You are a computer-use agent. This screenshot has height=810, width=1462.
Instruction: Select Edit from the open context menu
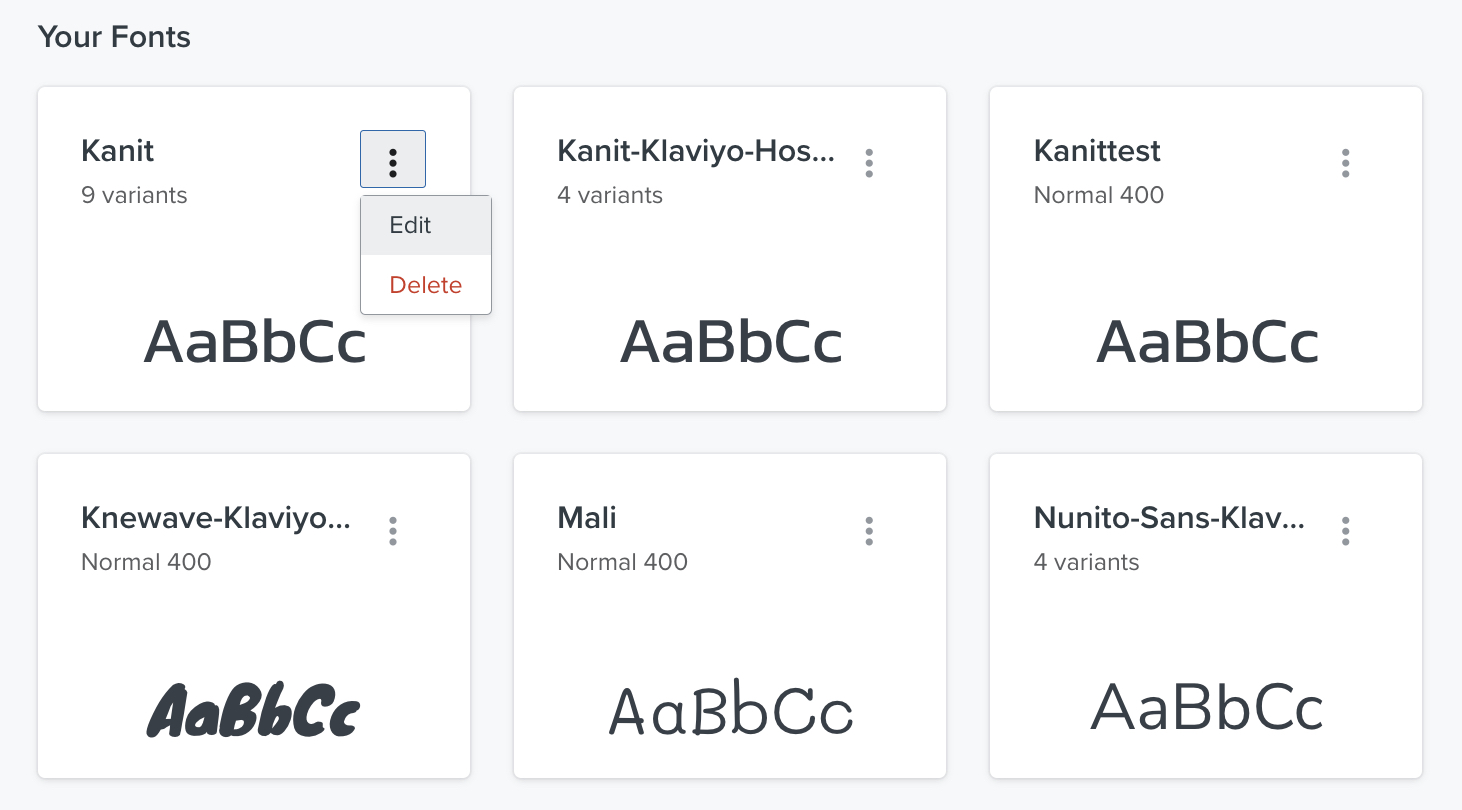pos(410,225)
